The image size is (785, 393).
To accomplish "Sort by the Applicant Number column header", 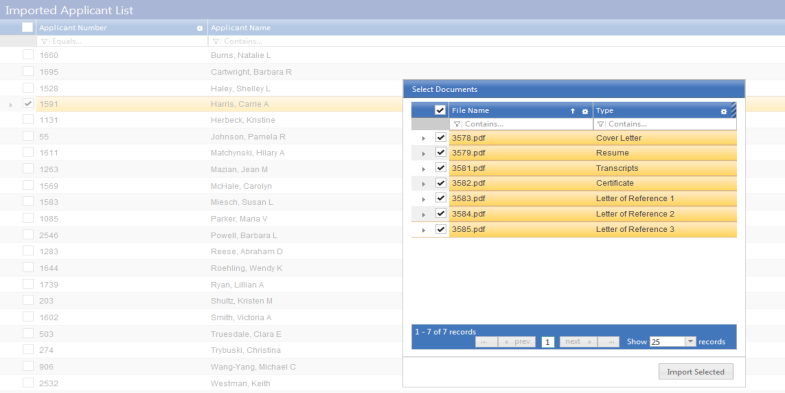I will [x=73, y=28].
